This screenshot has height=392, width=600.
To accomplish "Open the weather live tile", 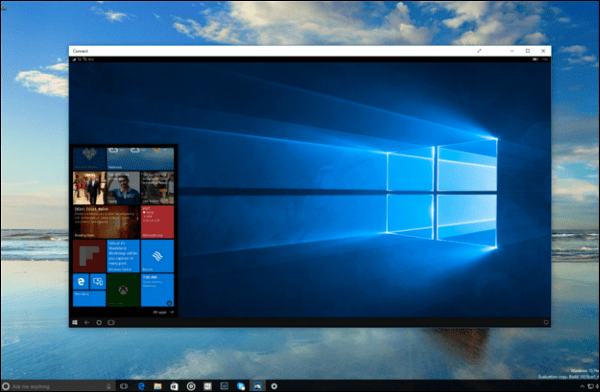I will pyautogui.click(x=140, y=159).
